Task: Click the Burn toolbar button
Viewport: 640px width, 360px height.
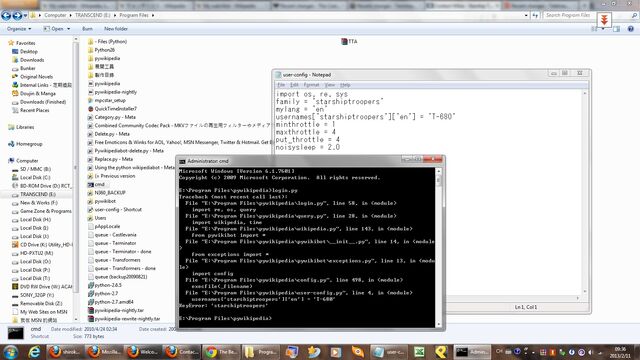Action: [x=87, y=29]
